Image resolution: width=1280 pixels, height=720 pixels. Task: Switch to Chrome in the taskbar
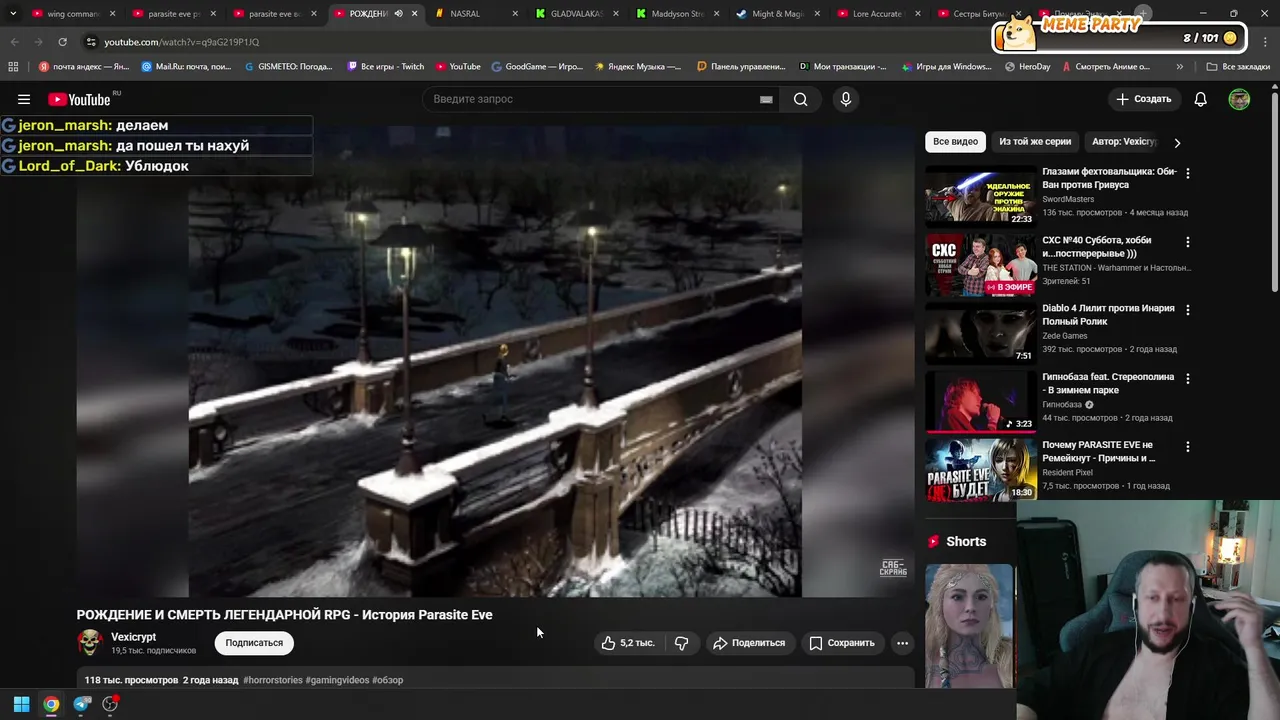pyautogui.click(x=51, y=704)
